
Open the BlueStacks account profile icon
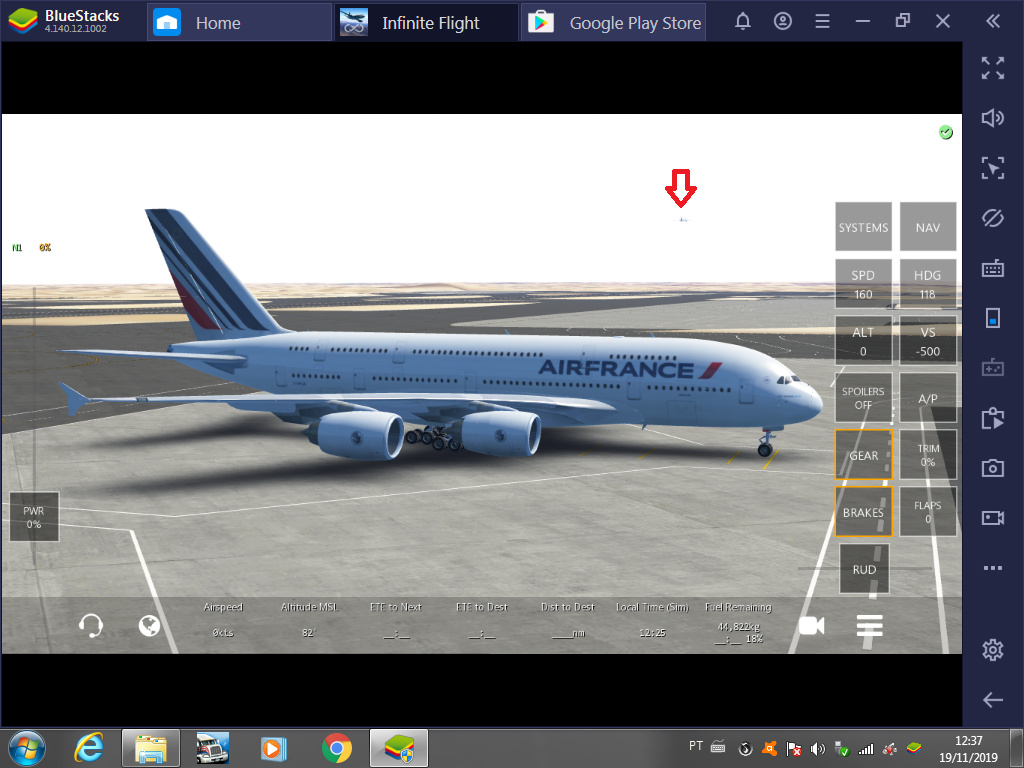[782, 22]
